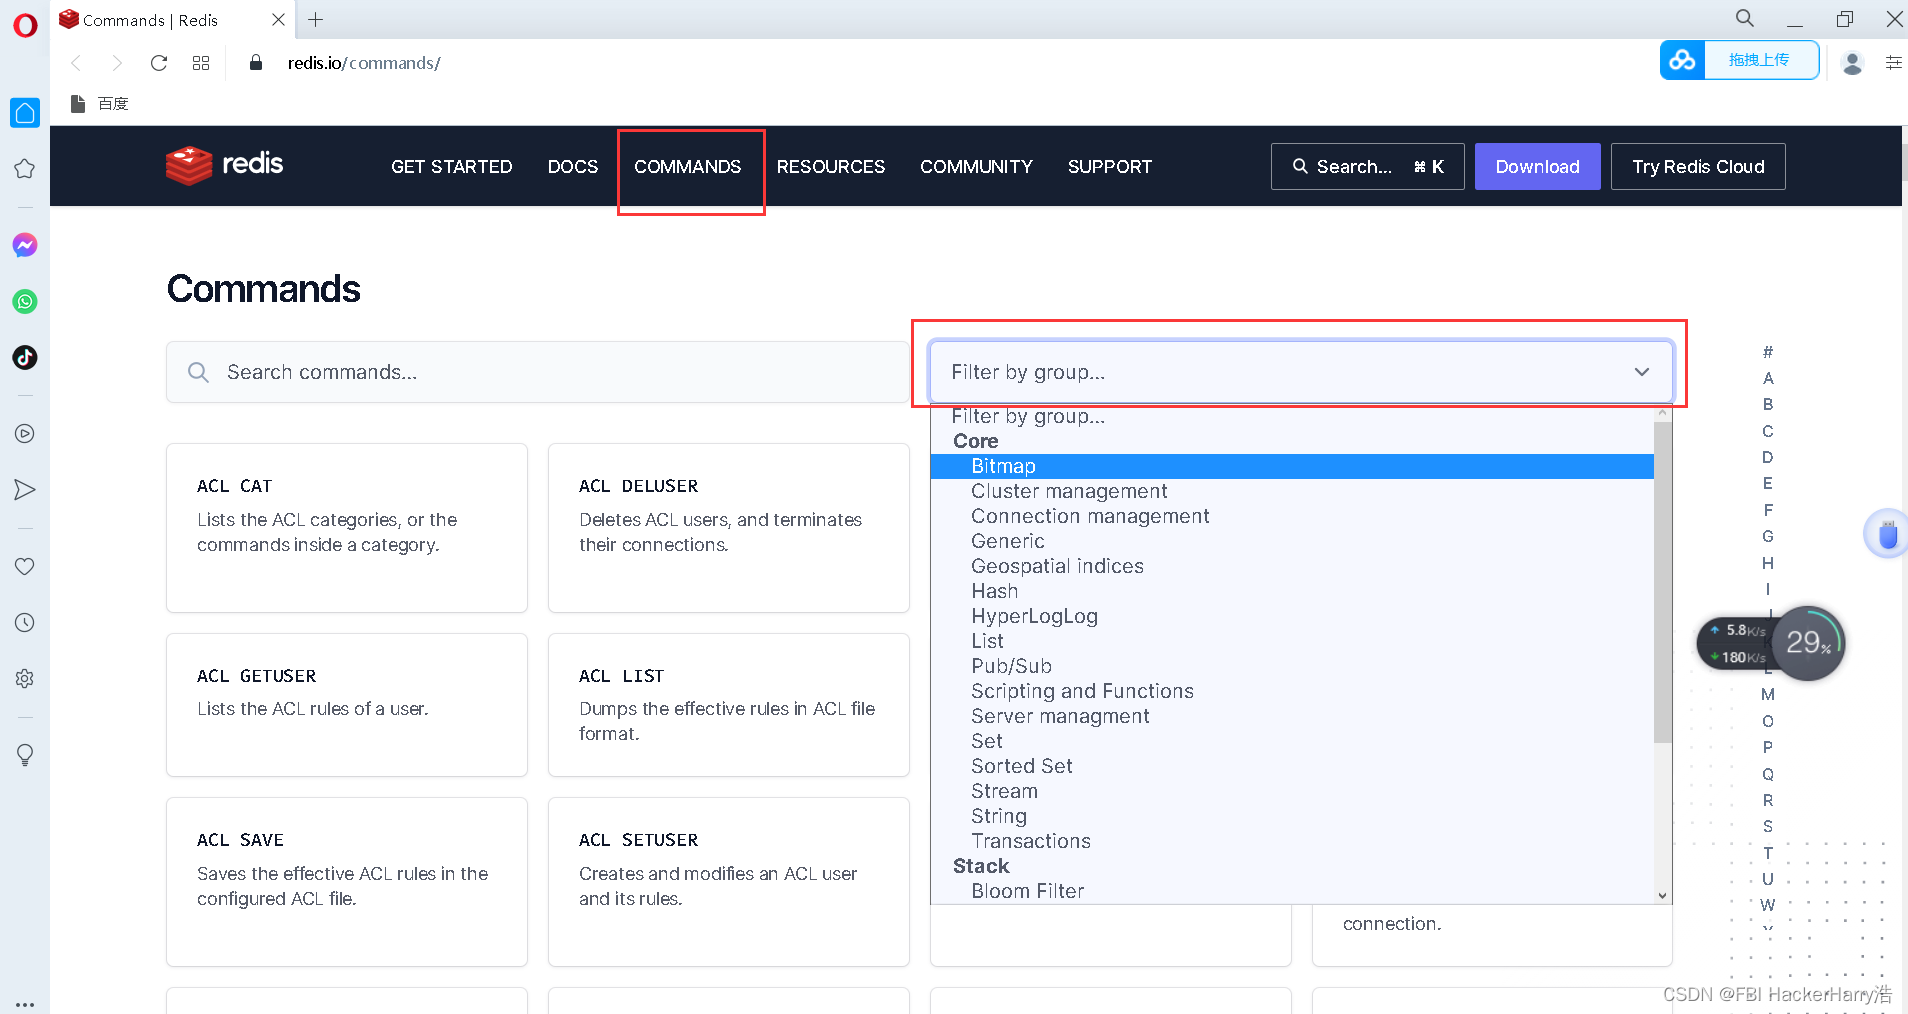
Task: Click the cloud upload extension button
Action: click(x=1739, y=60)
